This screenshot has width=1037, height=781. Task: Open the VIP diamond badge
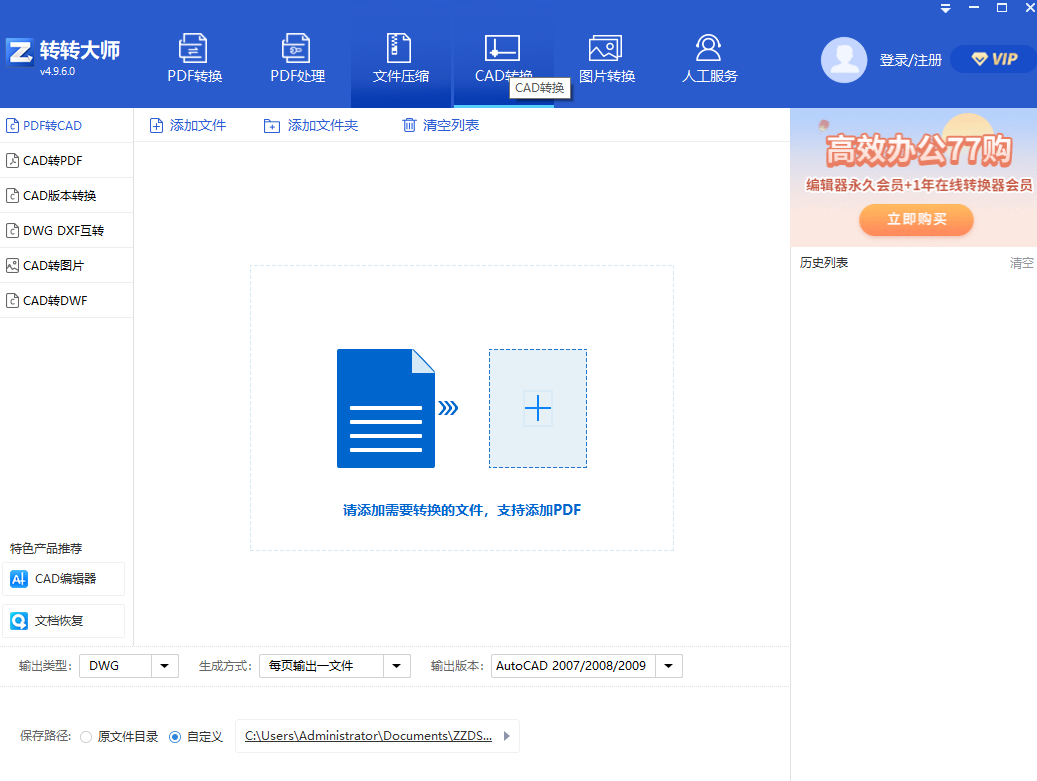994,60
